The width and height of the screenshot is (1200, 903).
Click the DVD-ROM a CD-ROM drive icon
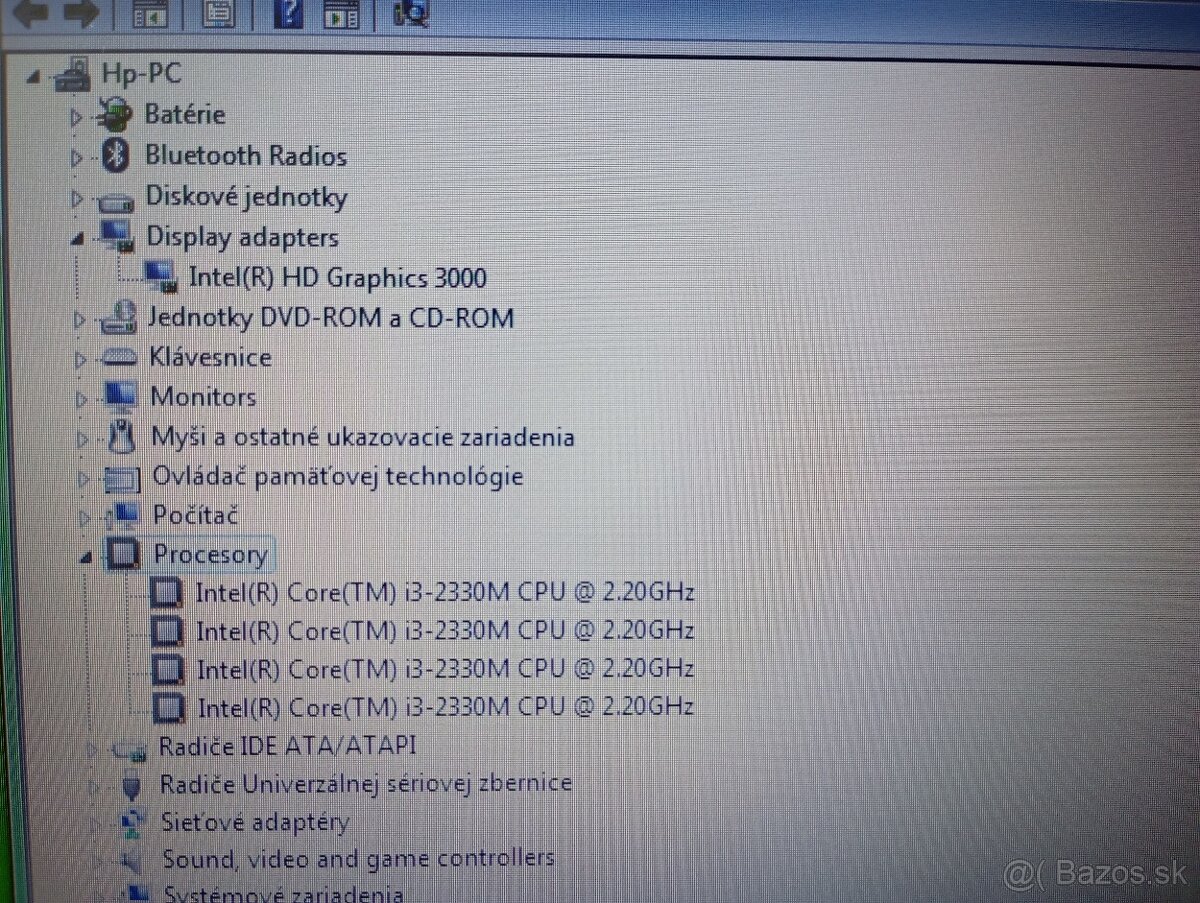pos(118,318)
